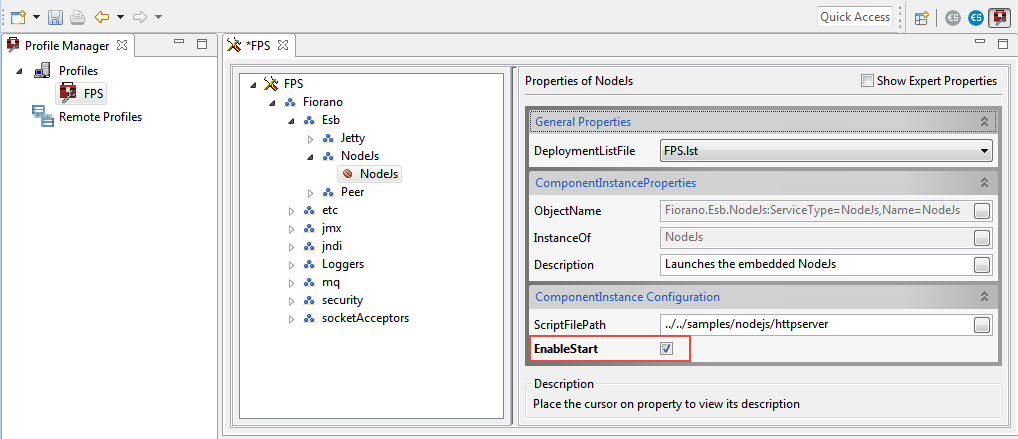Image resolution: width=1018 pixels, height=439 pixels.
Task: Open the DeploymentListFile dropdown
Action: [x=984, y=151]
